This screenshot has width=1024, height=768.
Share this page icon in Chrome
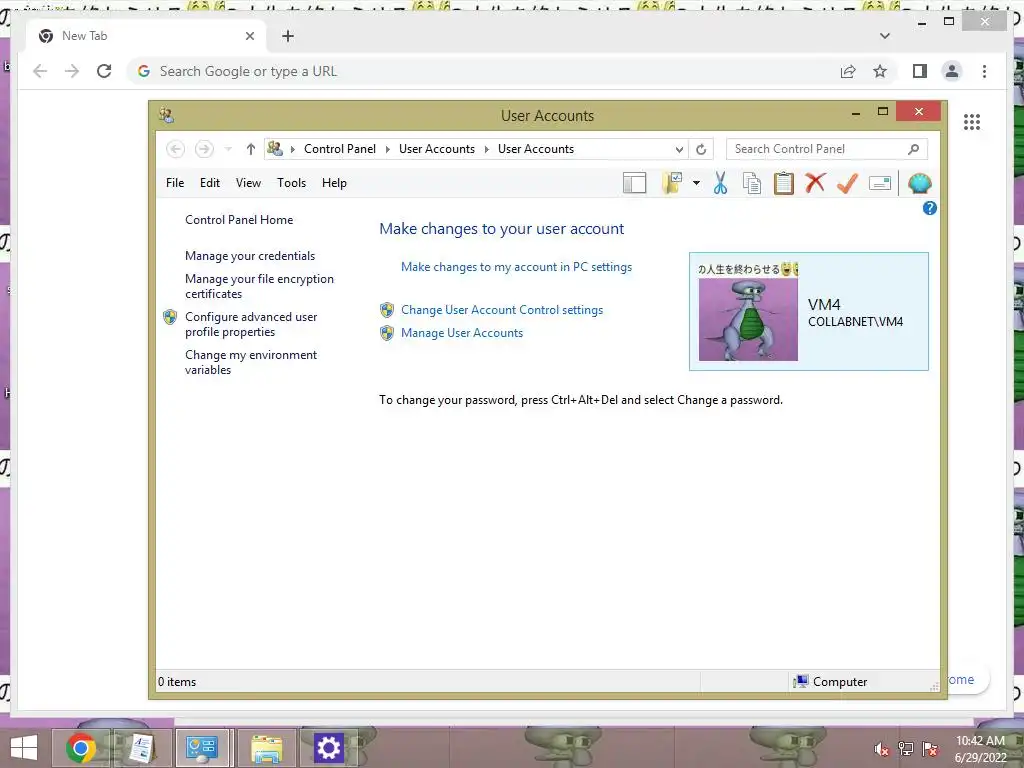[848, 71]
